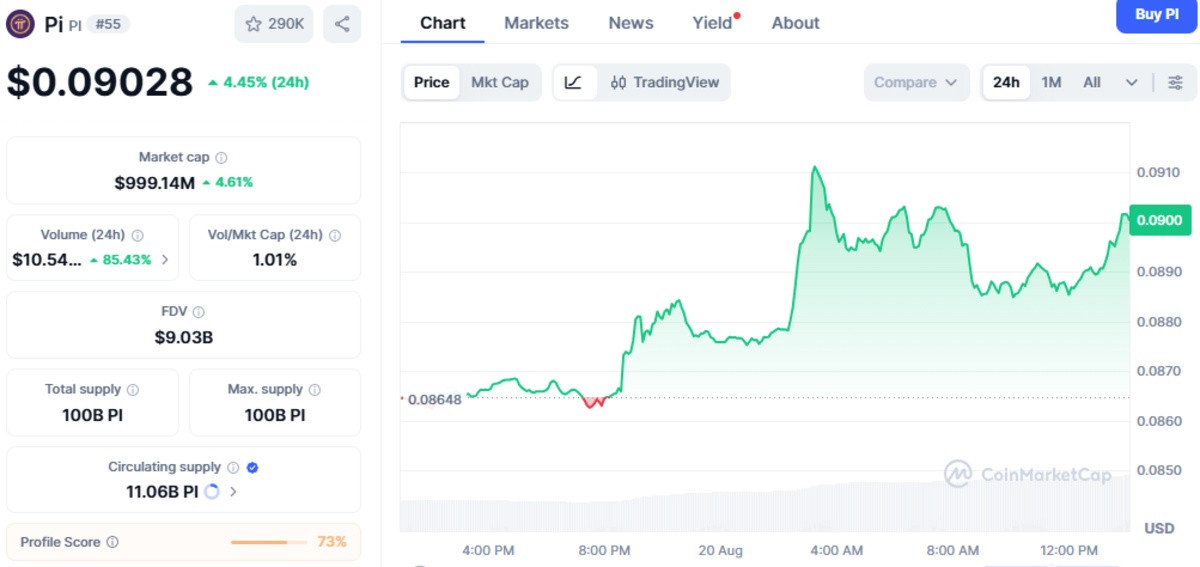1200x567 pixels.
Task: Click the Vol/Mkt Cap (24h) info icon
Action: pos(335,235)
